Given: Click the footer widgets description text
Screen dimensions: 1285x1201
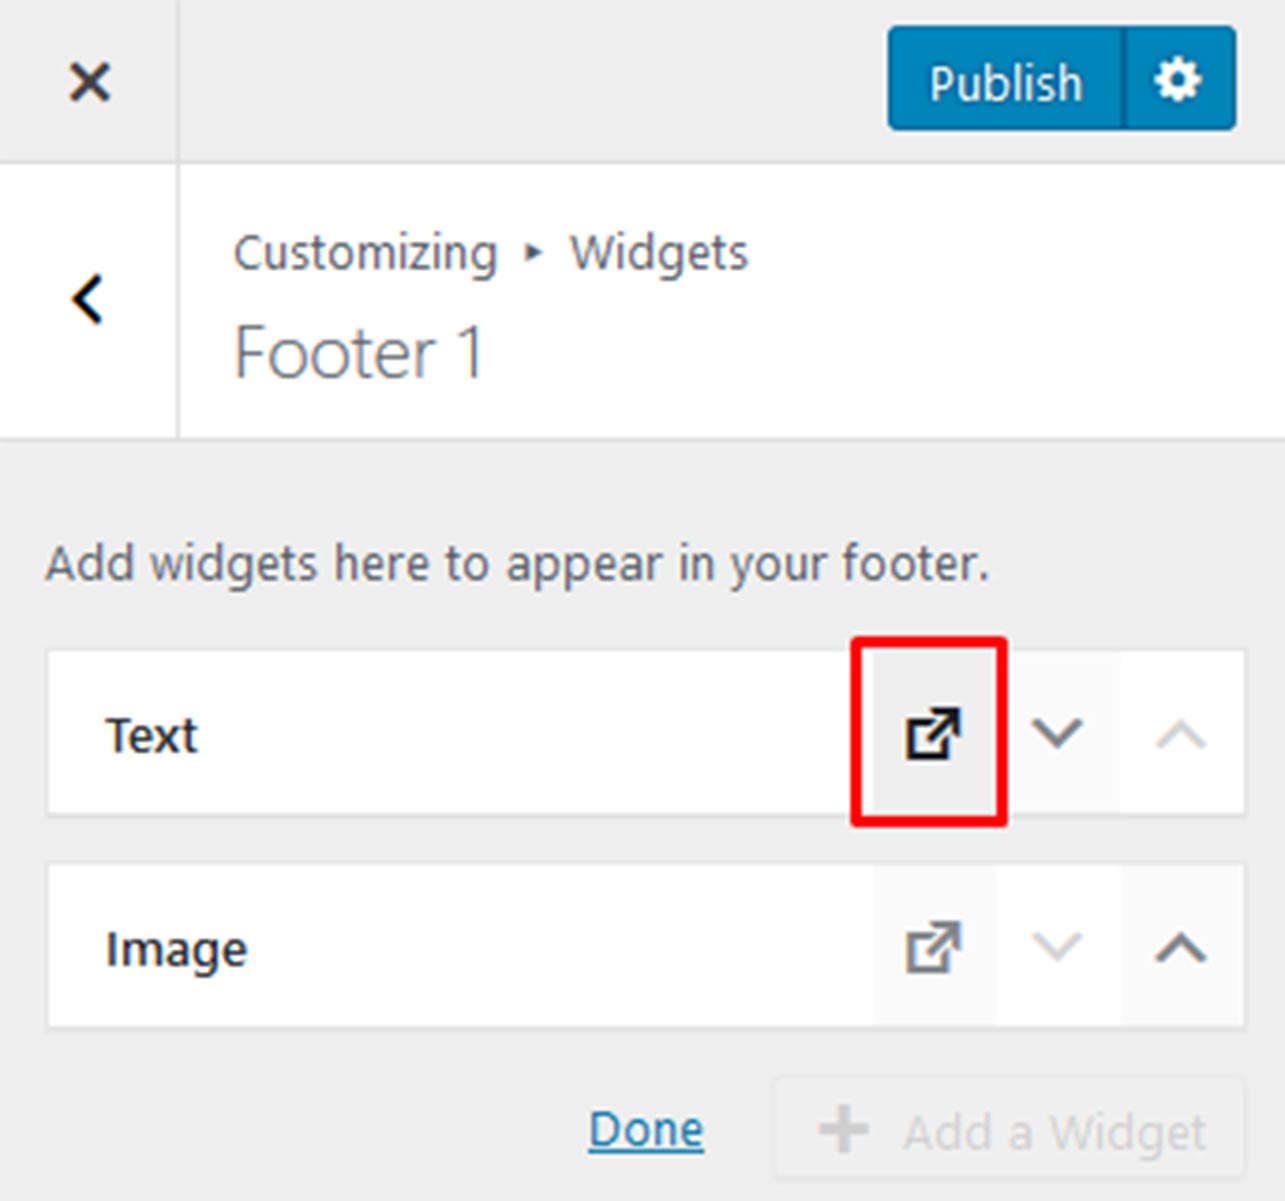Looking at the screenshot, I should click(518, 564).
